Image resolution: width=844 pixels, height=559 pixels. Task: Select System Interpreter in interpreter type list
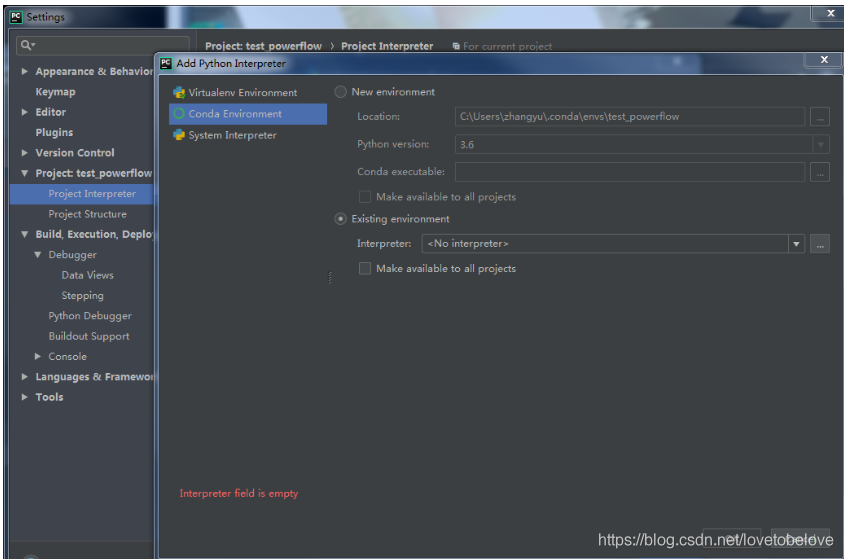point(248,135)
